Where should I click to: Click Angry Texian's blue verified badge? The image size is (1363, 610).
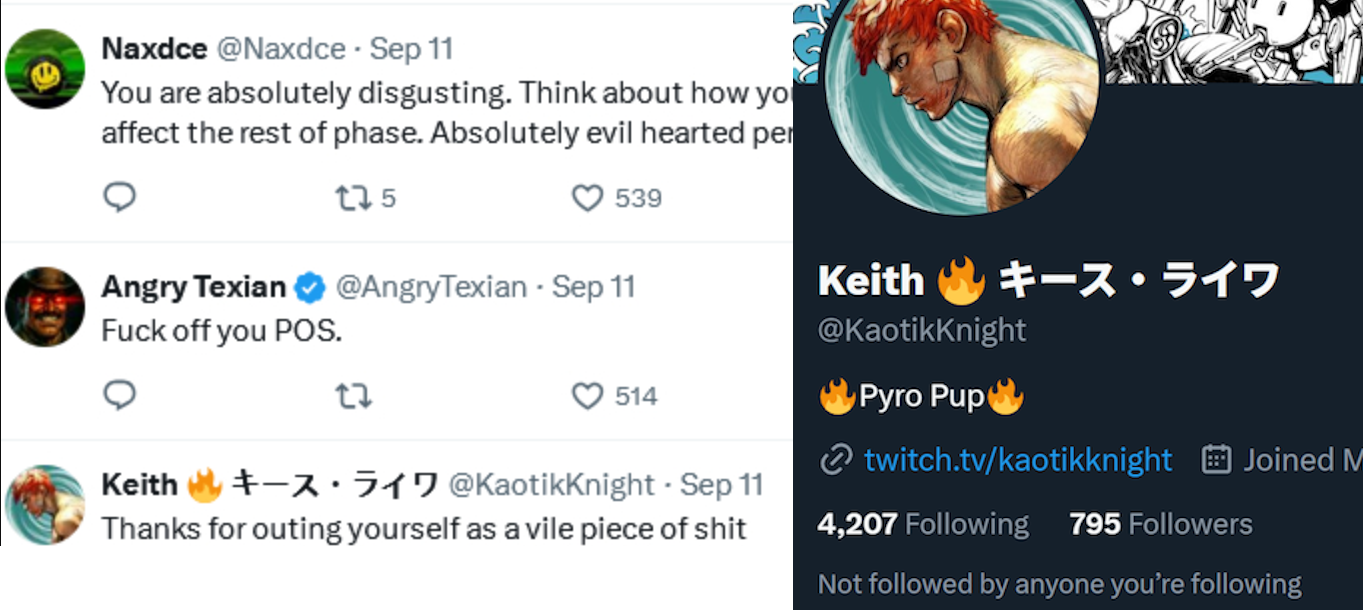point(310,288)
